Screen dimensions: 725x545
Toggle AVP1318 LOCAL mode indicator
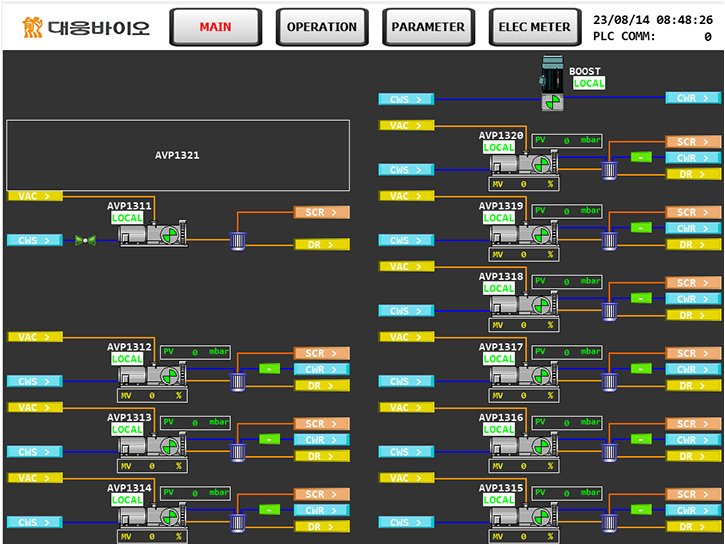(x=499, y=288)
